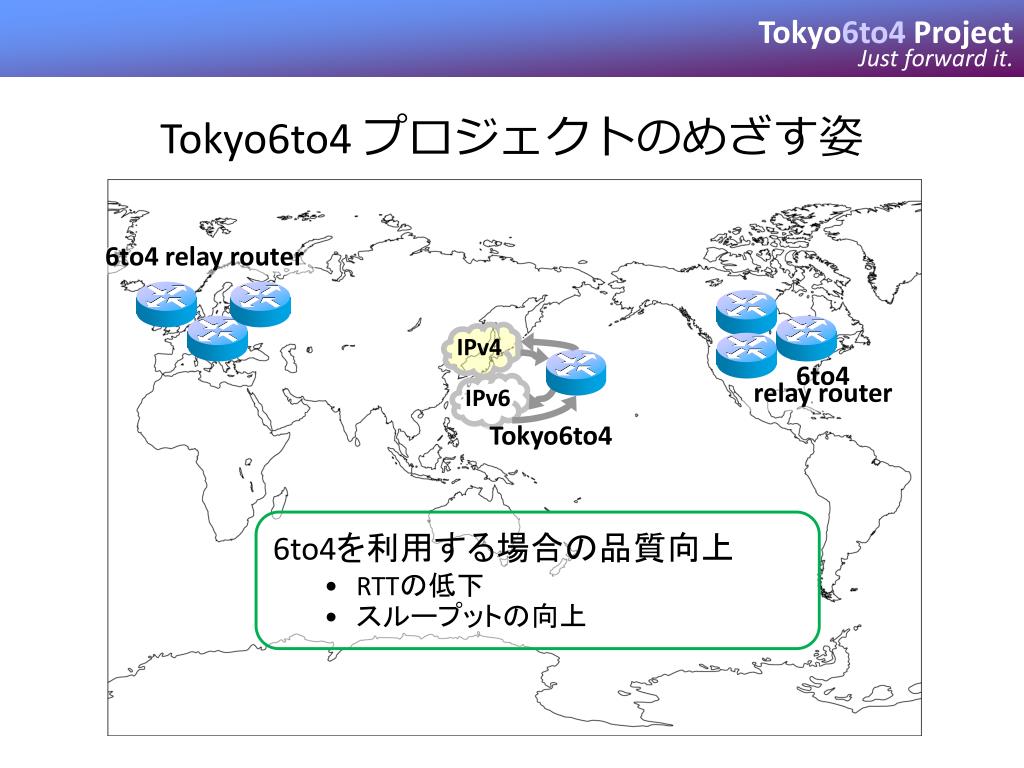Click the bullet 'スループットの向上'
Image resolution: width=1024 pixels, height=768 pixels.
click(x=470, y=616)
